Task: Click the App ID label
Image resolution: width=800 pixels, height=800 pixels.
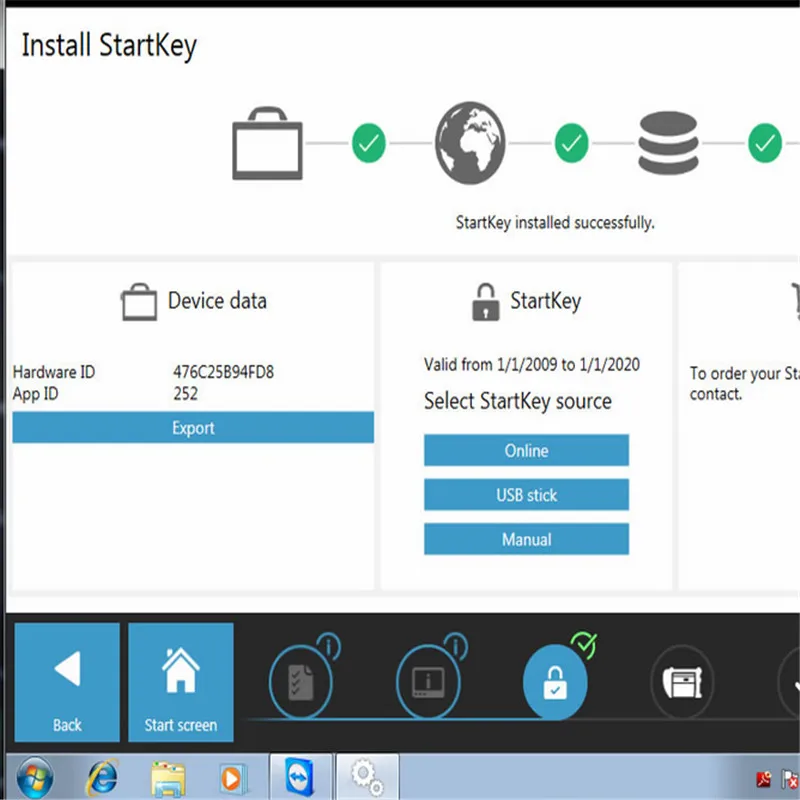Action: (35, 394)
